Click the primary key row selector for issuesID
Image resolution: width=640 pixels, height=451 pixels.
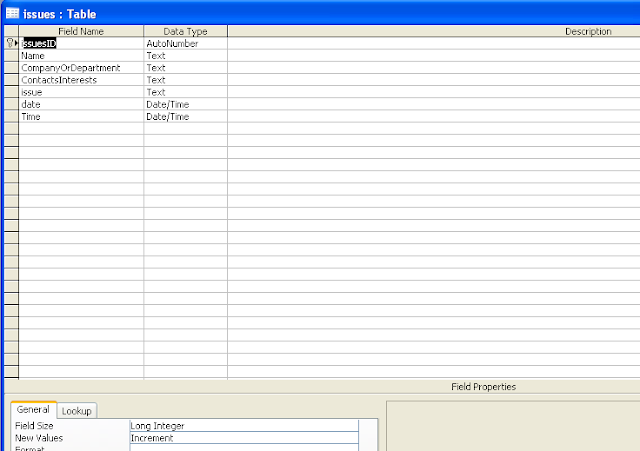tap(11, 43)
